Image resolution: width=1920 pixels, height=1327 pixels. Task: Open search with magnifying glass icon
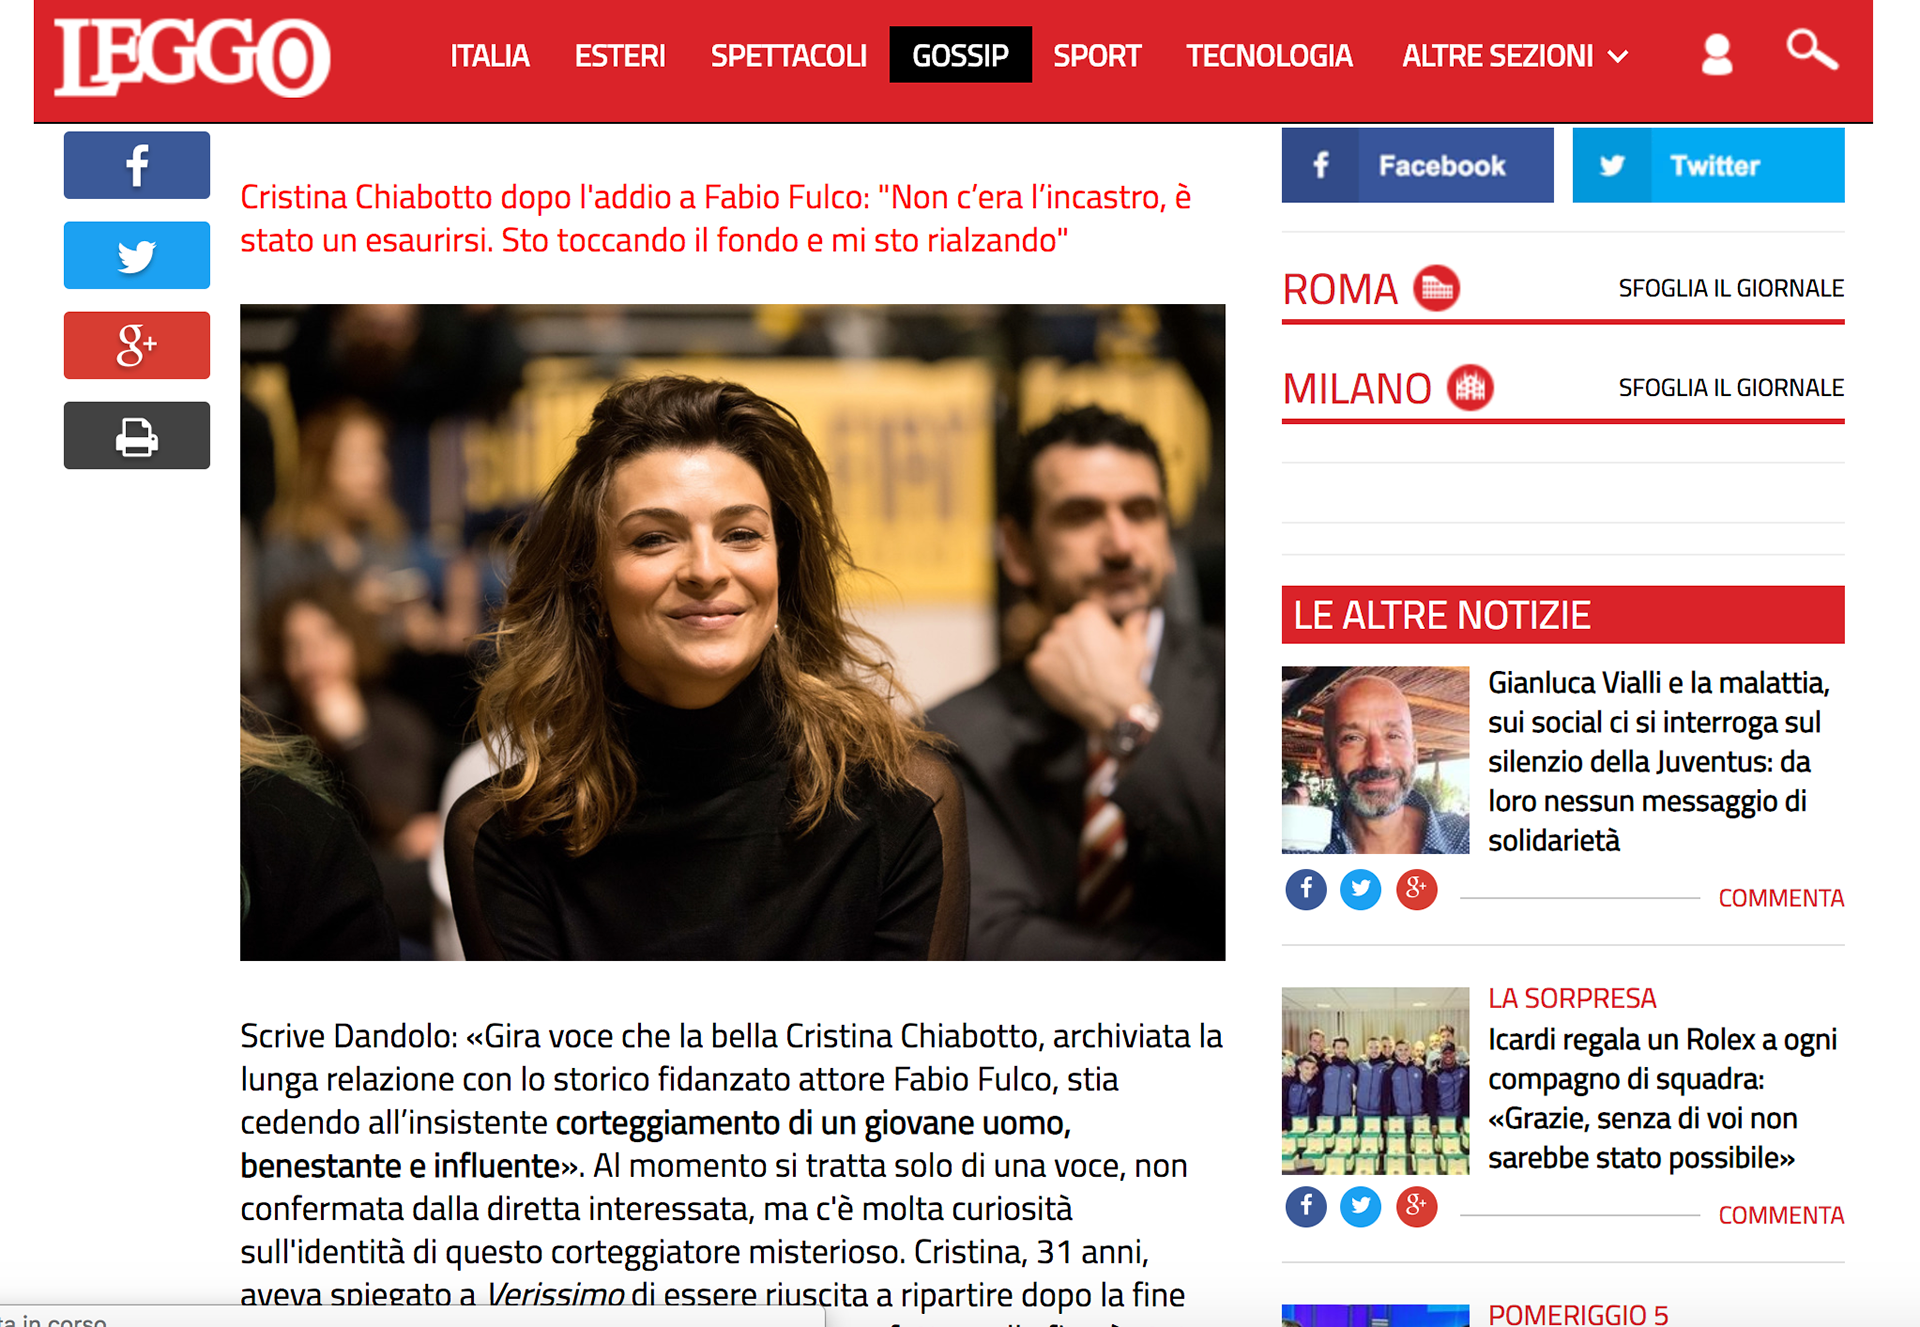1812,50
